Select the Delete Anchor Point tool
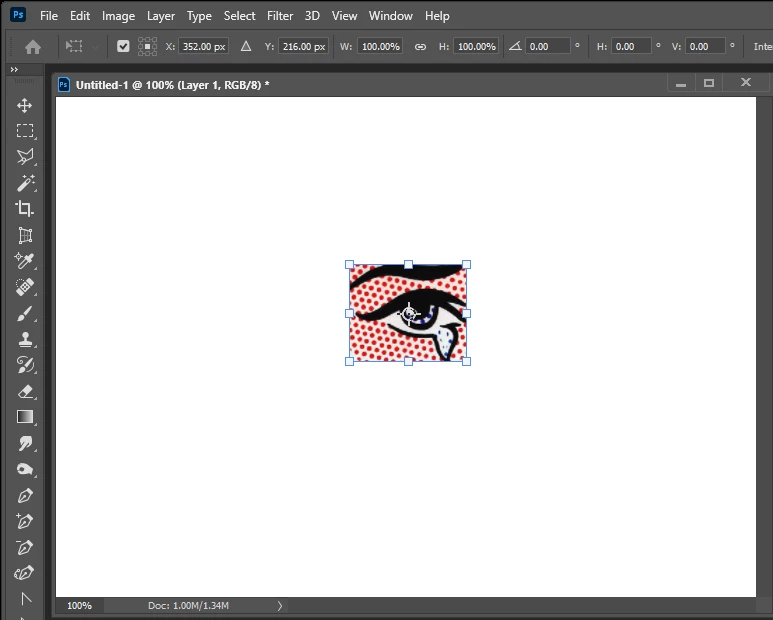773x620 pixels. tap(25, 547)
